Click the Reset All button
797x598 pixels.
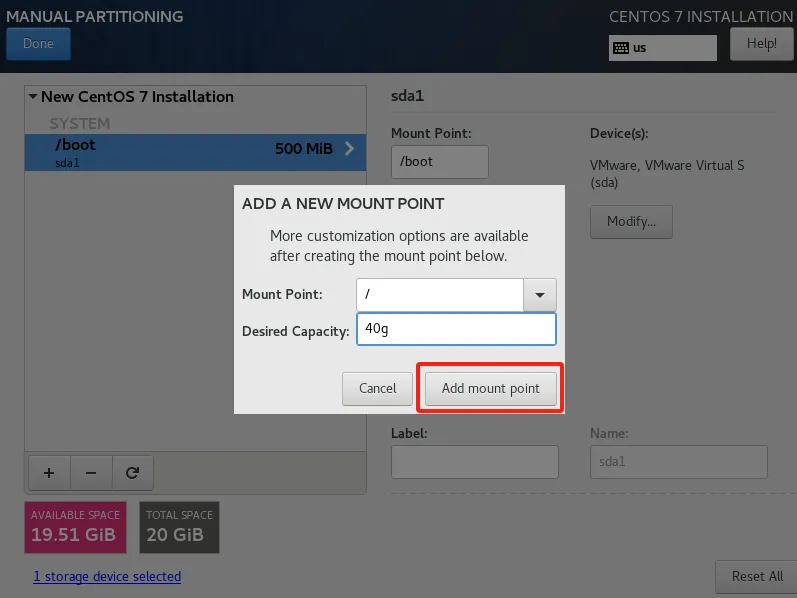coord(756,576)
